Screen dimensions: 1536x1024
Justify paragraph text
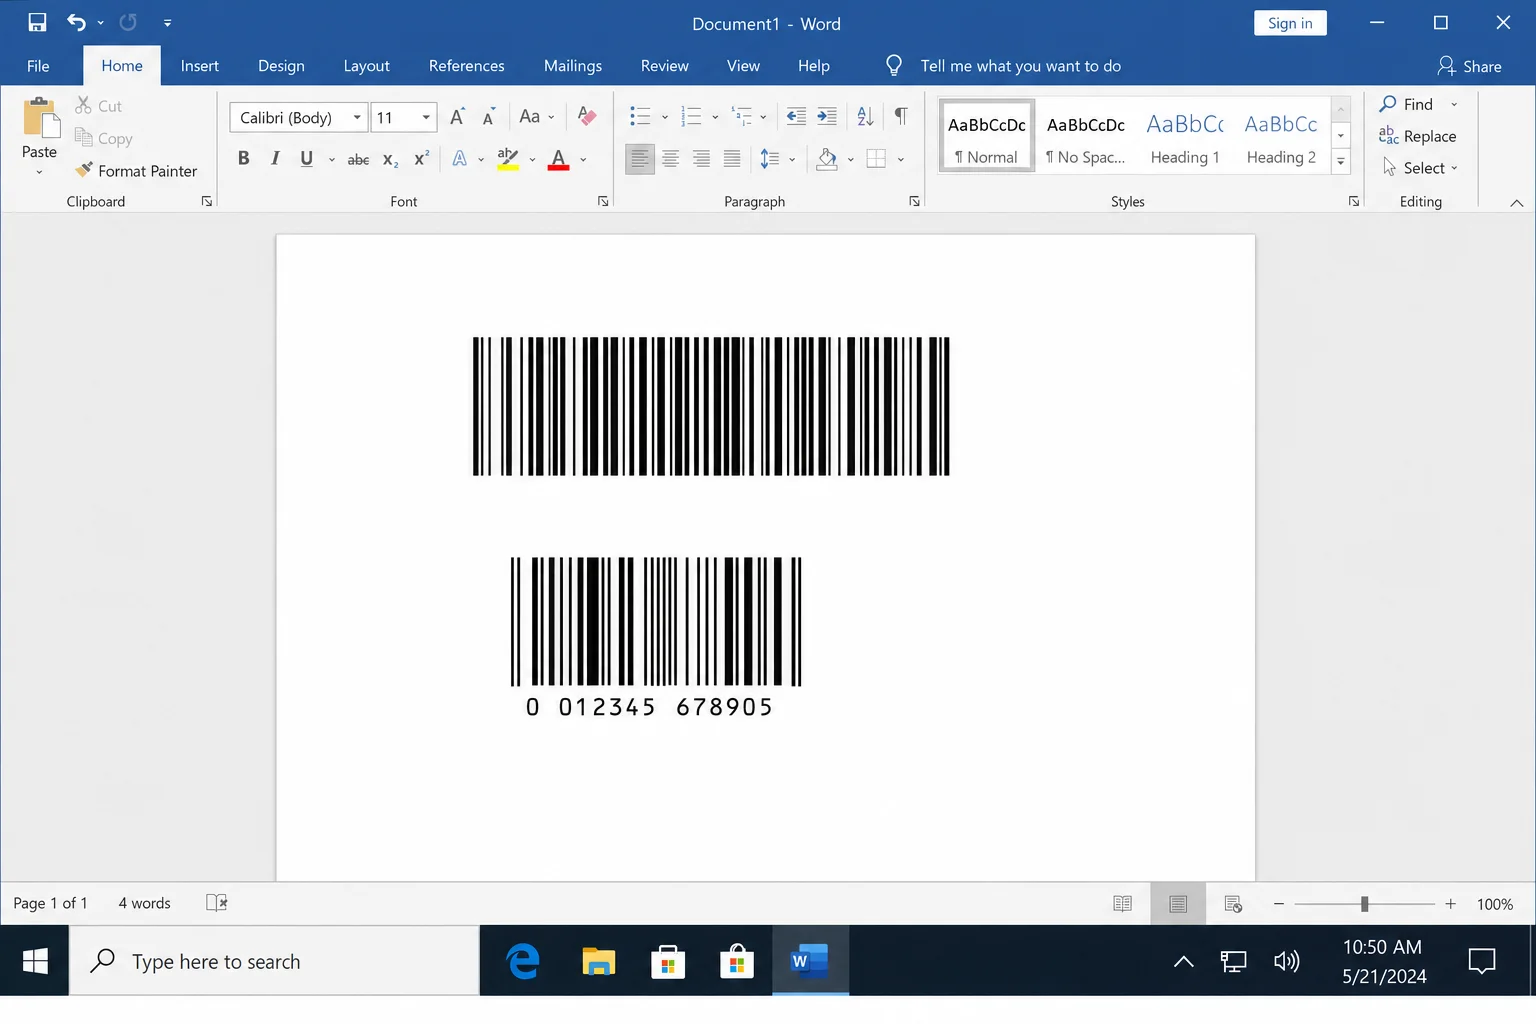click(x=732, y=159)
